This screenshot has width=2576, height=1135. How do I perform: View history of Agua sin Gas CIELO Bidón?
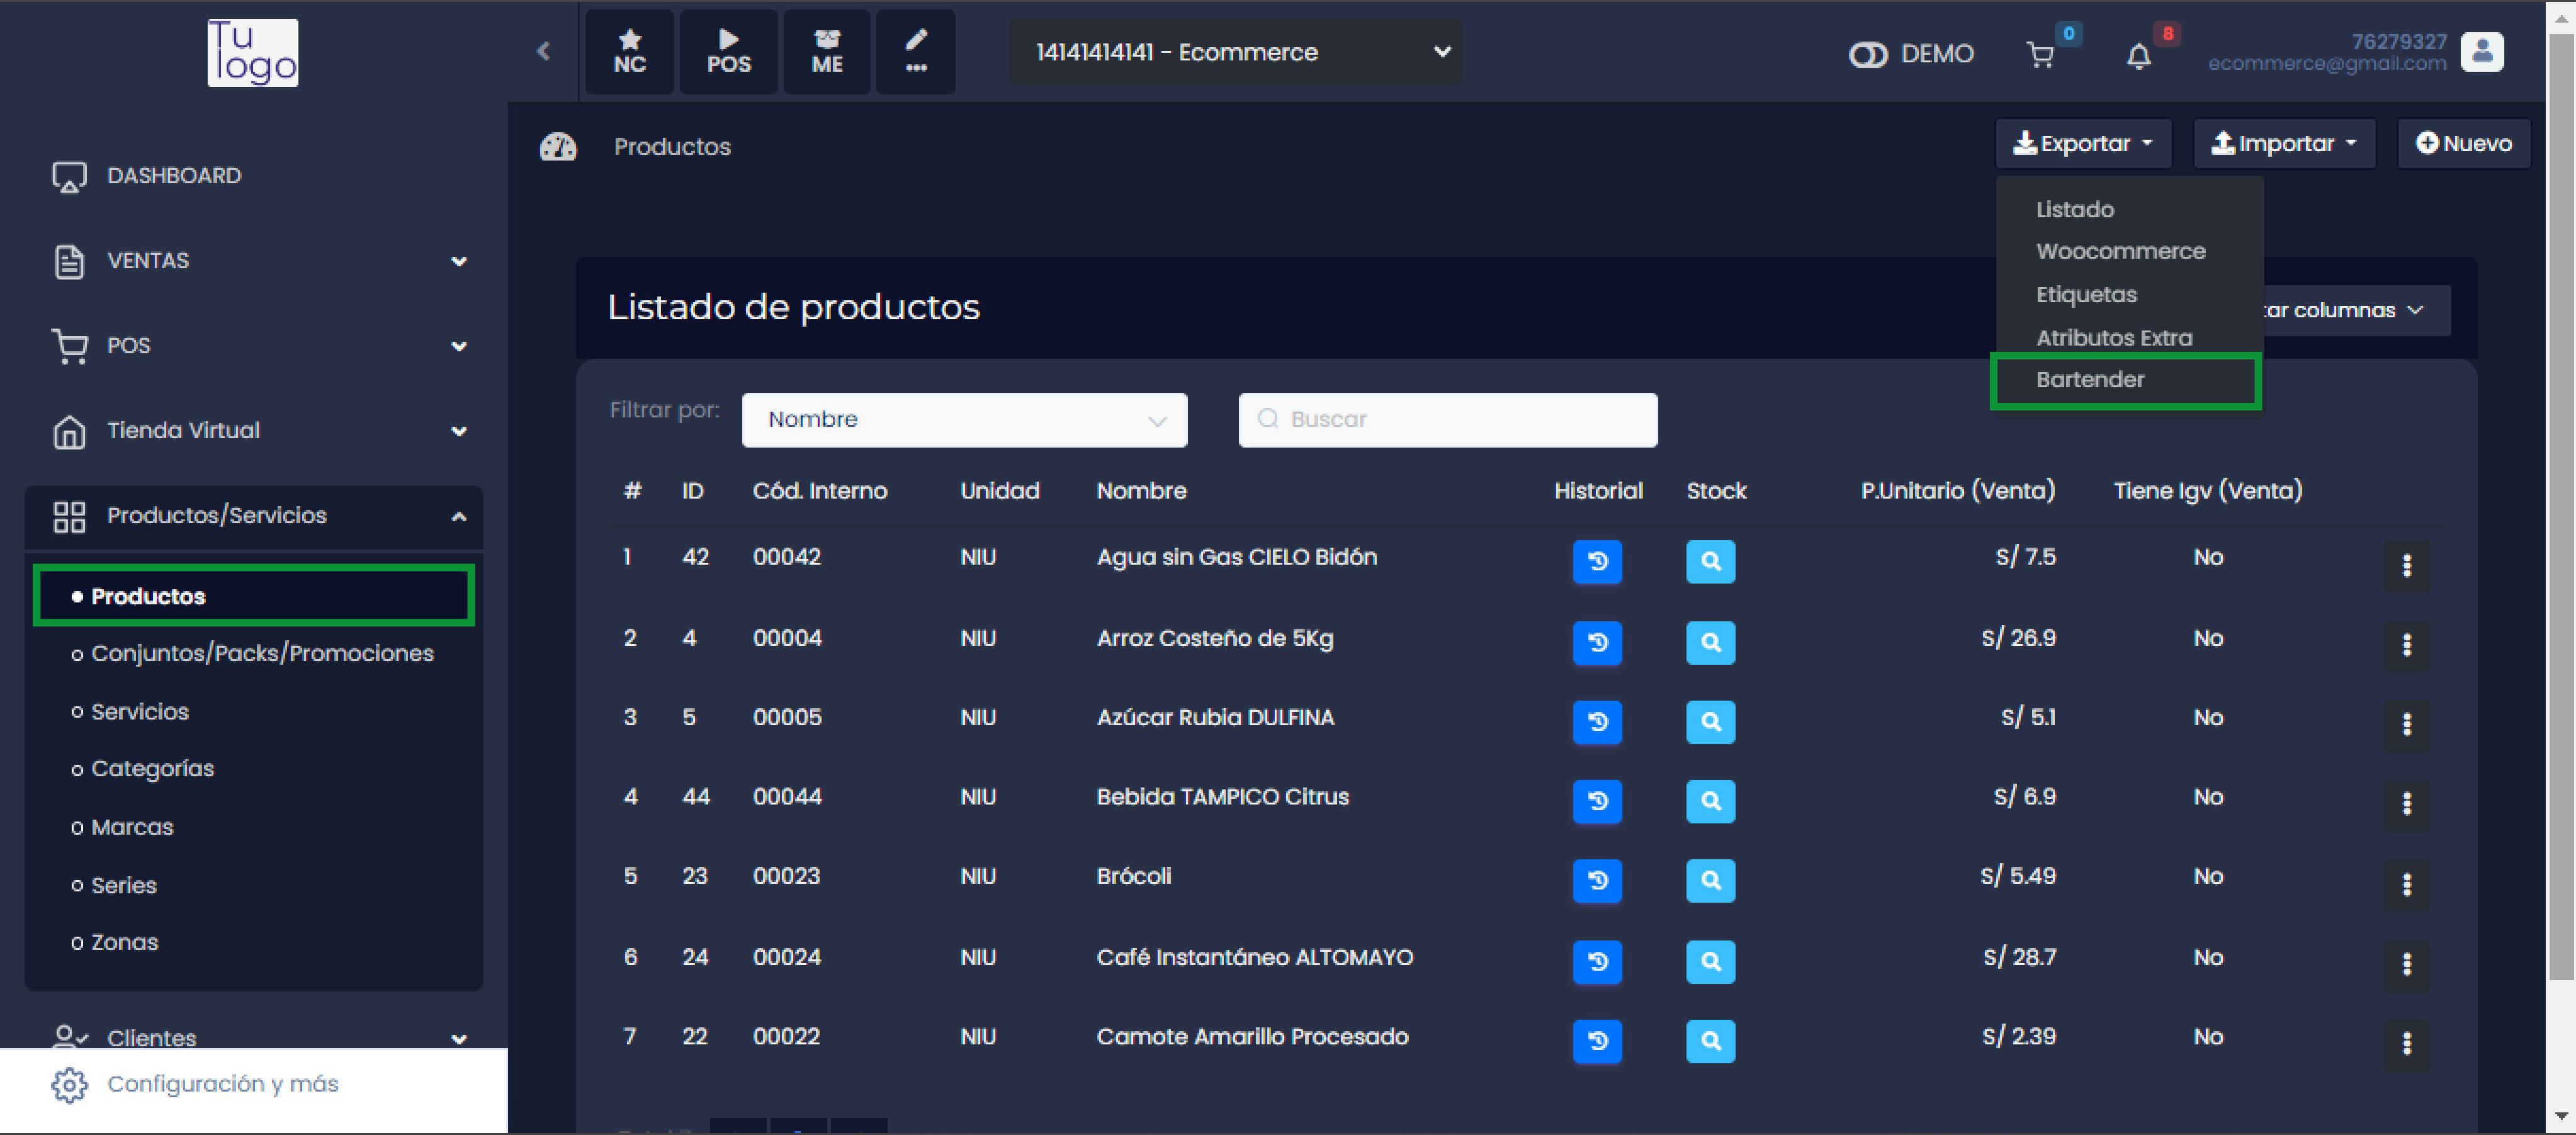click(1597, 561)
